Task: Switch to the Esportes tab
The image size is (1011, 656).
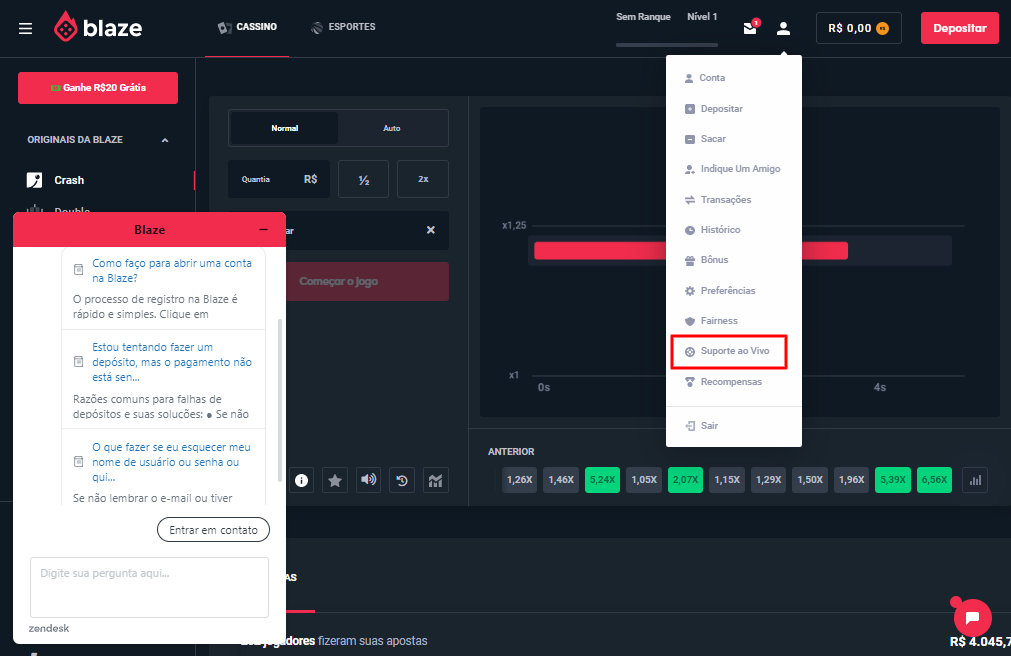Action: [343, 27]
